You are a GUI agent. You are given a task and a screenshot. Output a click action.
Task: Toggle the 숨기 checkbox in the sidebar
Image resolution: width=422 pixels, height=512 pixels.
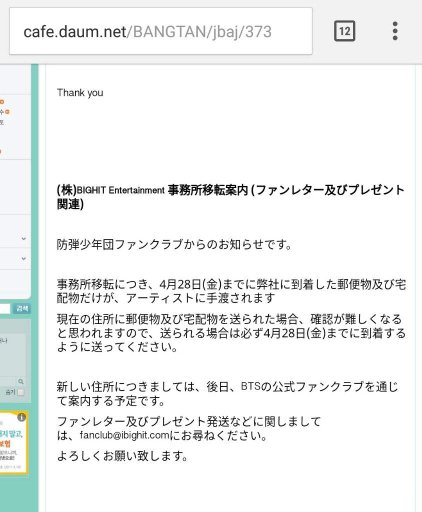(21, 392)
